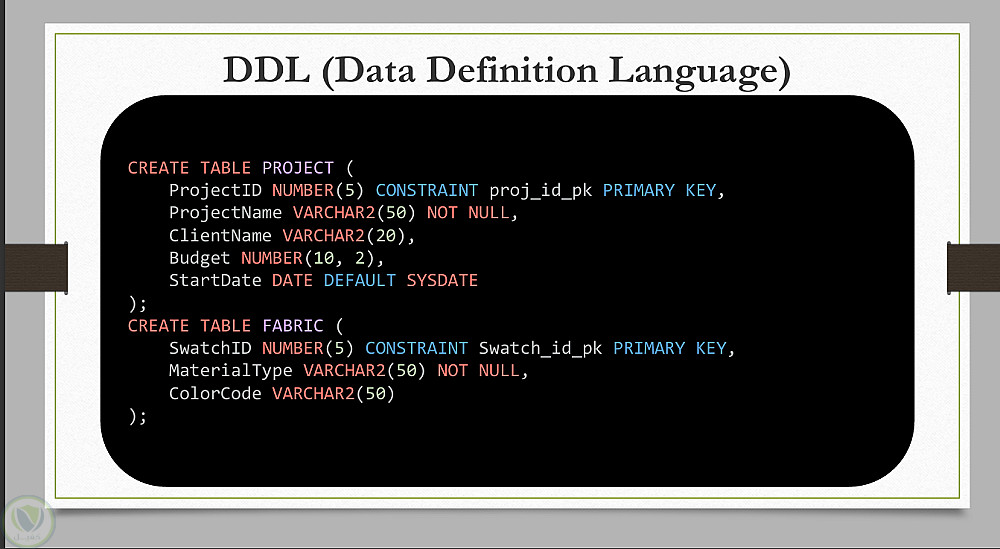Viewport: 1000px width, 549px height.
Task: Click the 'ColorCode' column name
Action: click(215, 393)
